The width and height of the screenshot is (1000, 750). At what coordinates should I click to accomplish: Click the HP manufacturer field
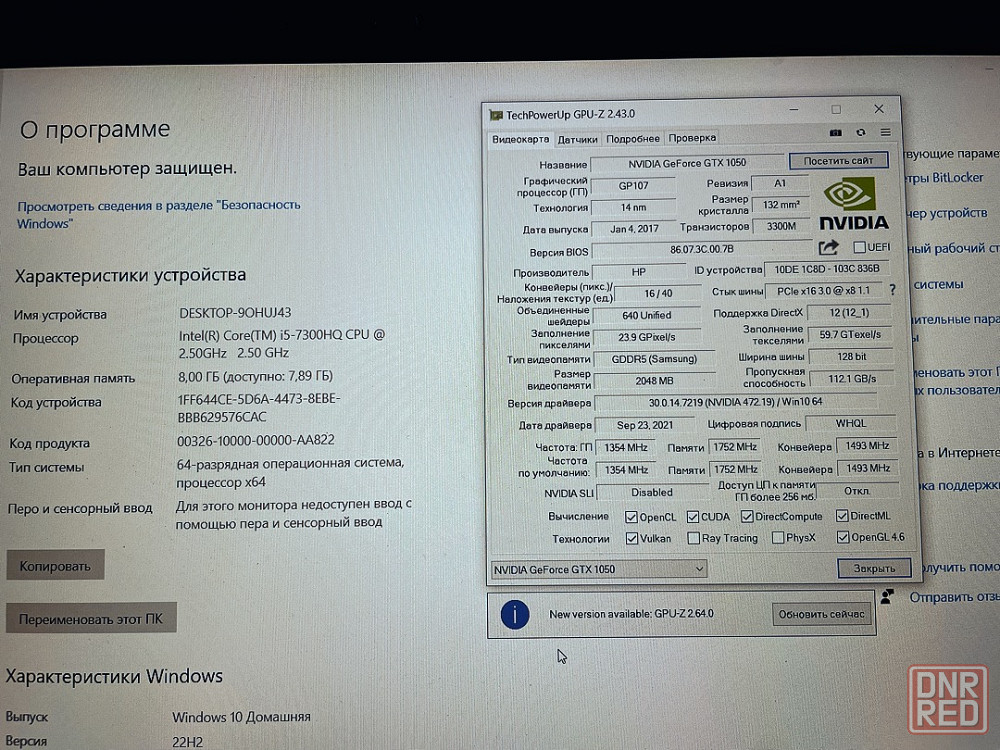(x=638, y=272)
